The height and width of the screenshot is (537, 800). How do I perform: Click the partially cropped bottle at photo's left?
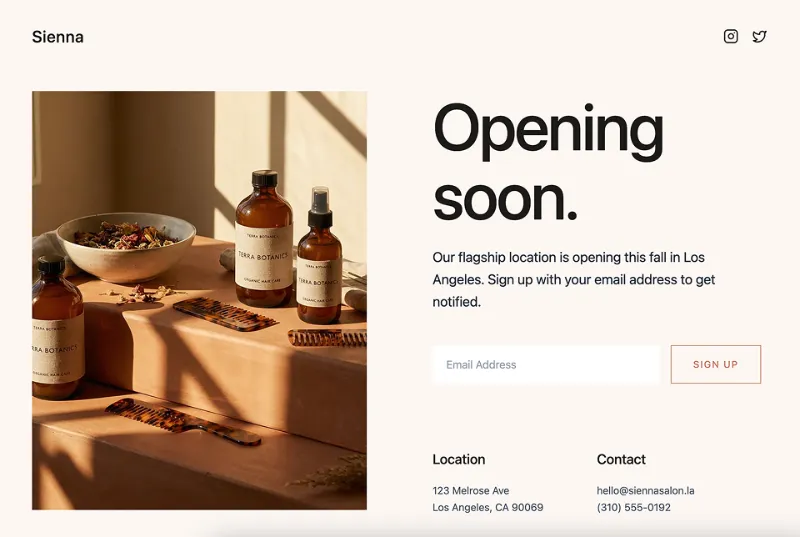(57, 329)
